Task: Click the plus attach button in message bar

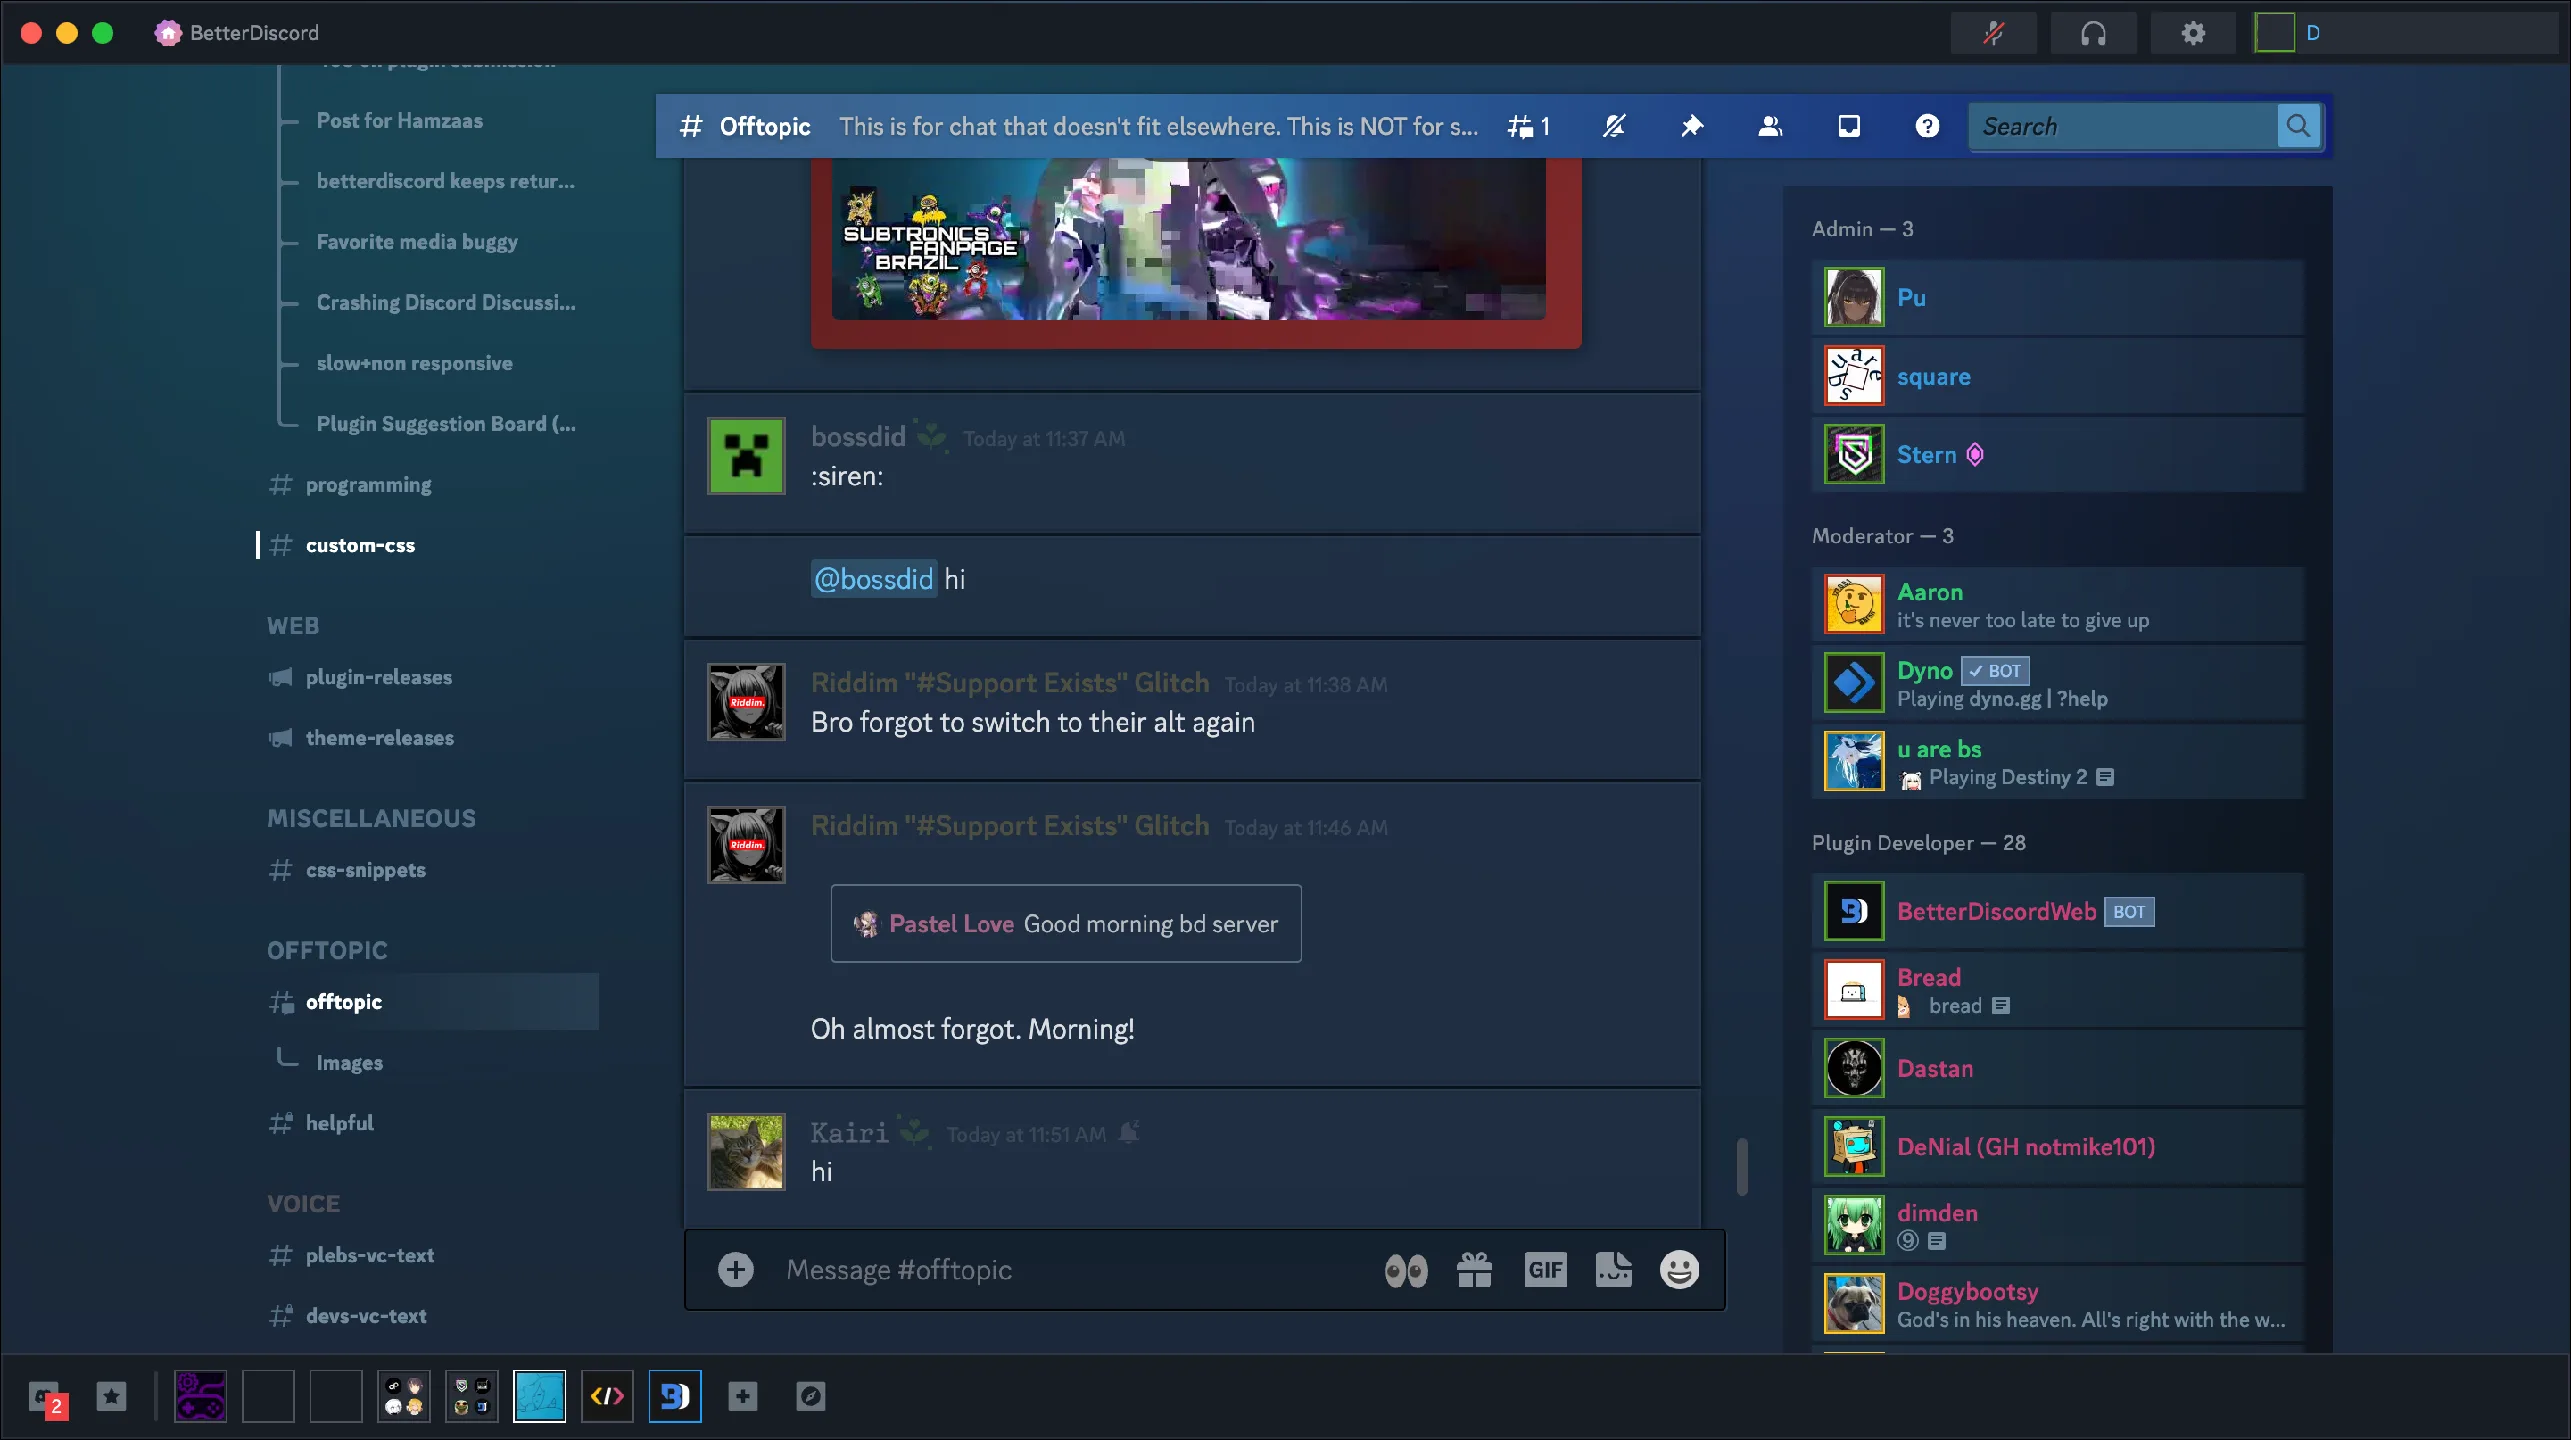Action: pyautogui.click(x=736, y=1270)
